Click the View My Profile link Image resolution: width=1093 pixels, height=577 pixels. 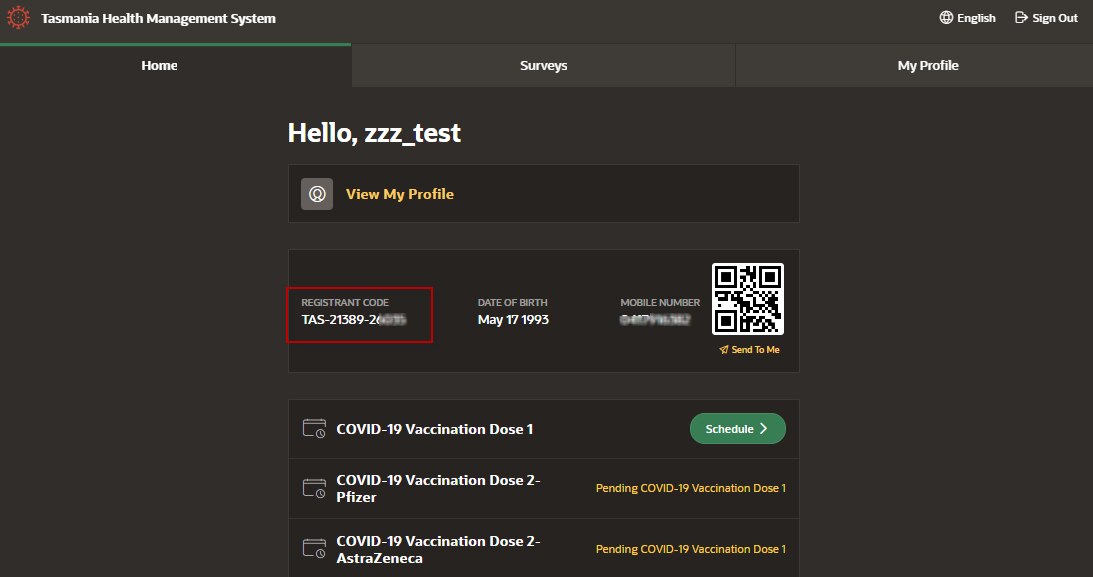[x=399, y=194]
